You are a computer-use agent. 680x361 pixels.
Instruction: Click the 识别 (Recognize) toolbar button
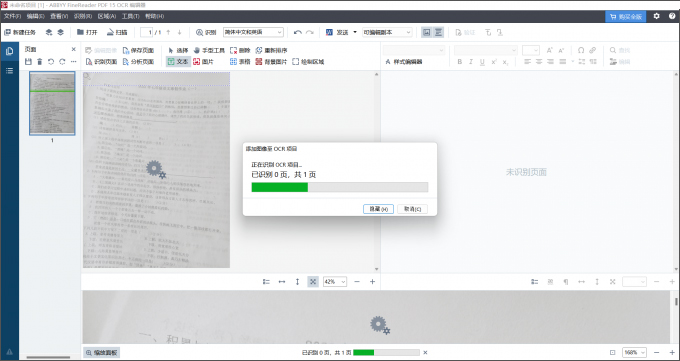click(x=206, y=33)
